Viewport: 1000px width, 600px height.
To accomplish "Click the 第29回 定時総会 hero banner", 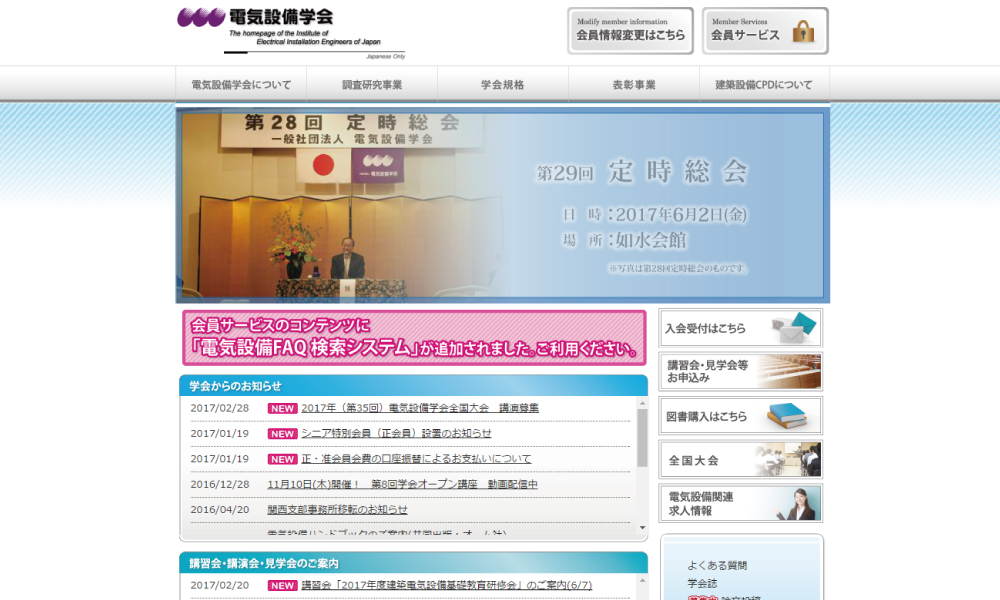I will 503,205.
